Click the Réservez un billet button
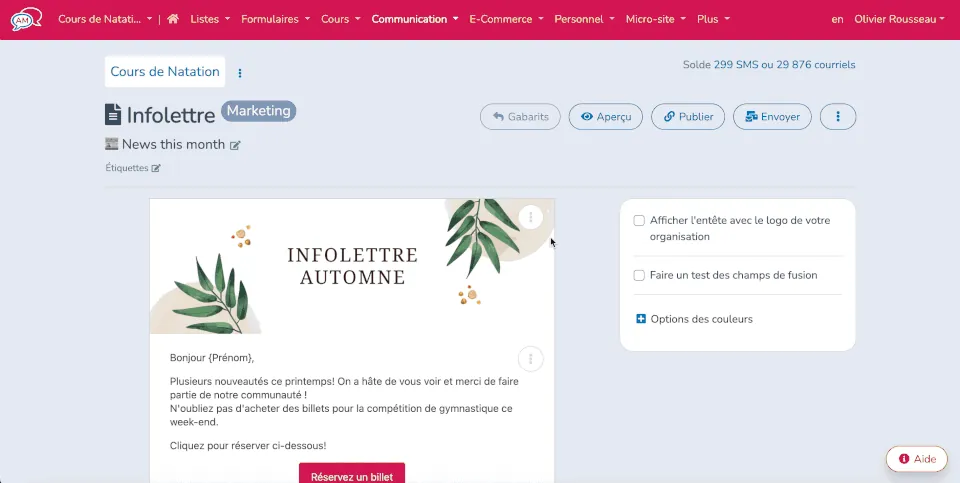 coord(351,475)
